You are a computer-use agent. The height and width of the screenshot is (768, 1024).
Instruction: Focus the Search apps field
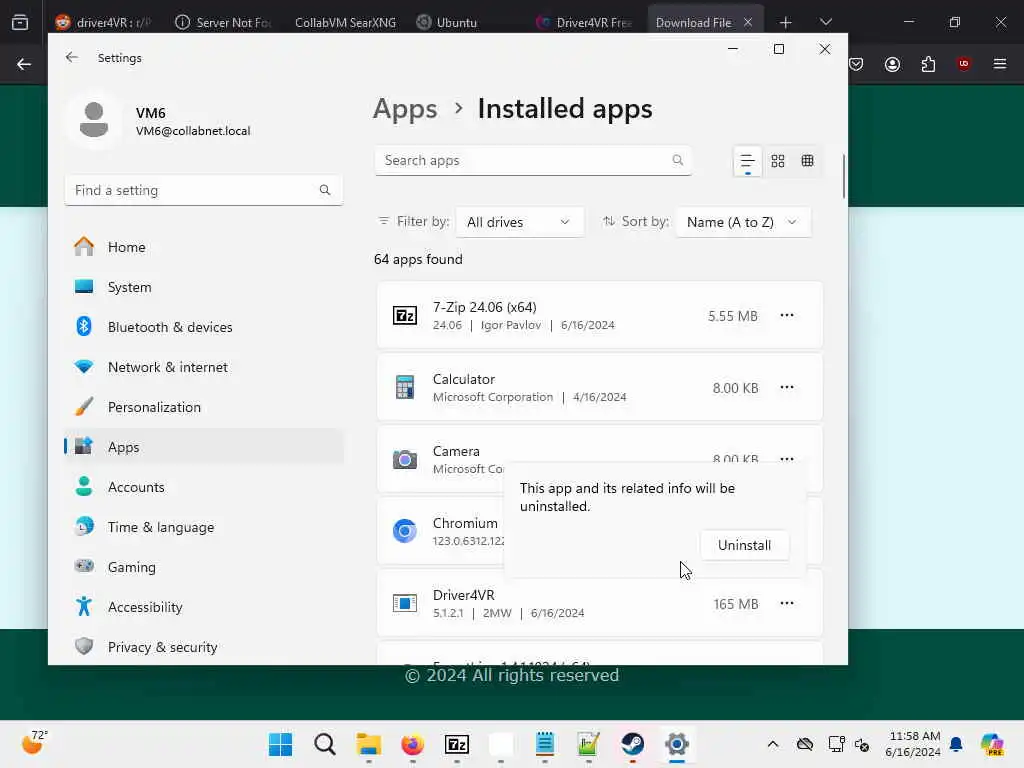click(x=533, y=161)
